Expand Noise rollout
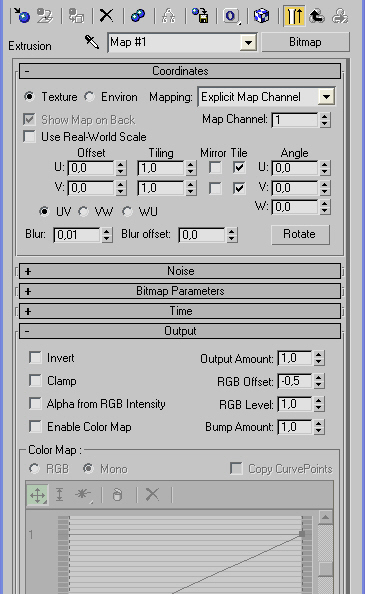Image resolution: width=365 pixels, height=594 pixels. (180, 271)
